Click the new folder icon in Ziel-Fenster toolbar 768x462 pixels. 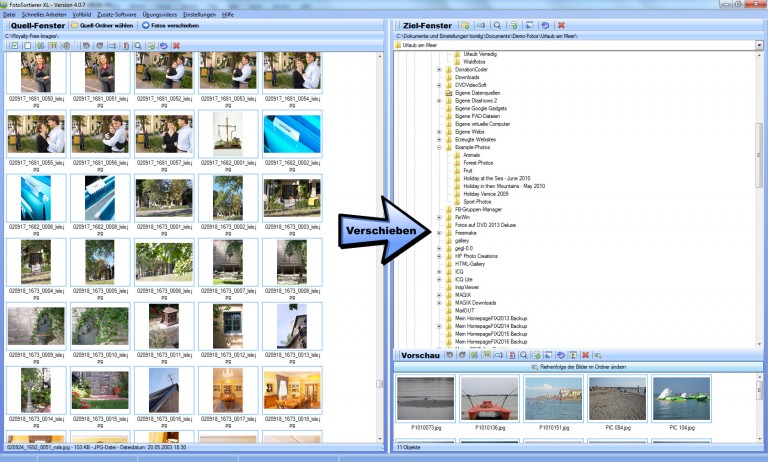(466, 23)
